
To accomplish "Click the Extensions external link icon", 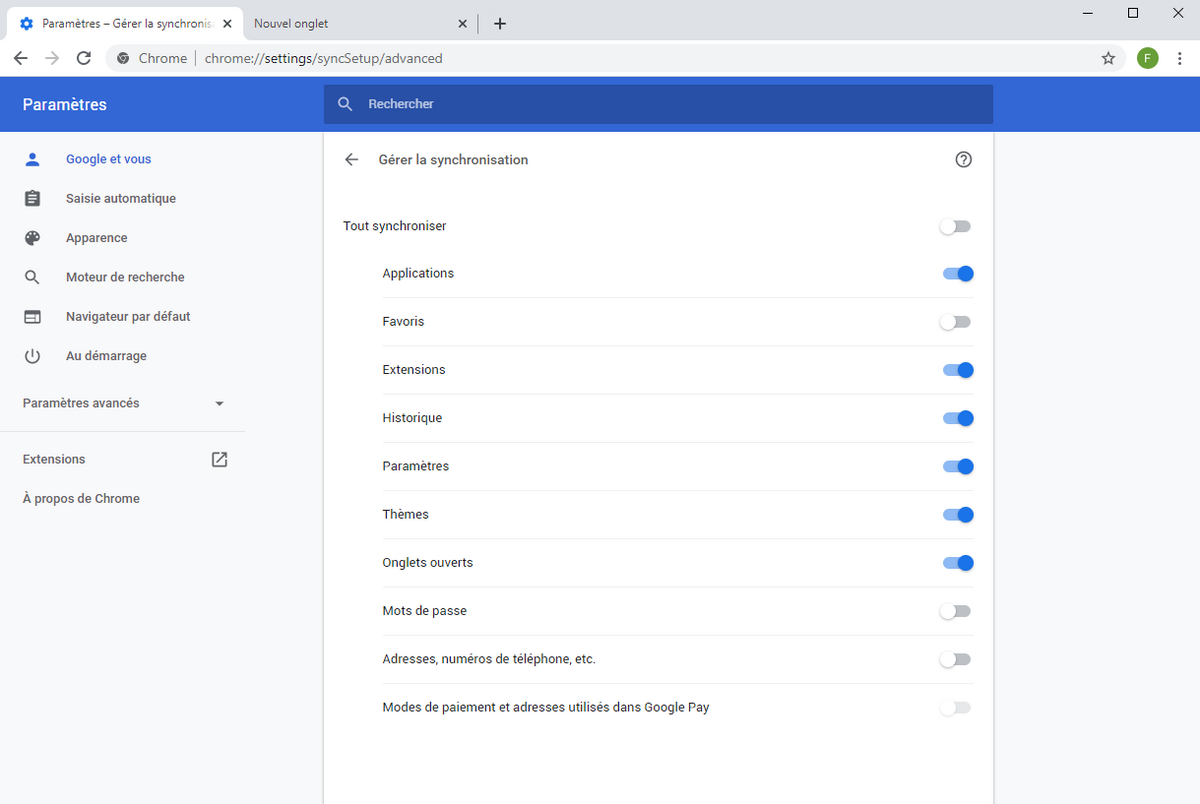I will 220,459.
